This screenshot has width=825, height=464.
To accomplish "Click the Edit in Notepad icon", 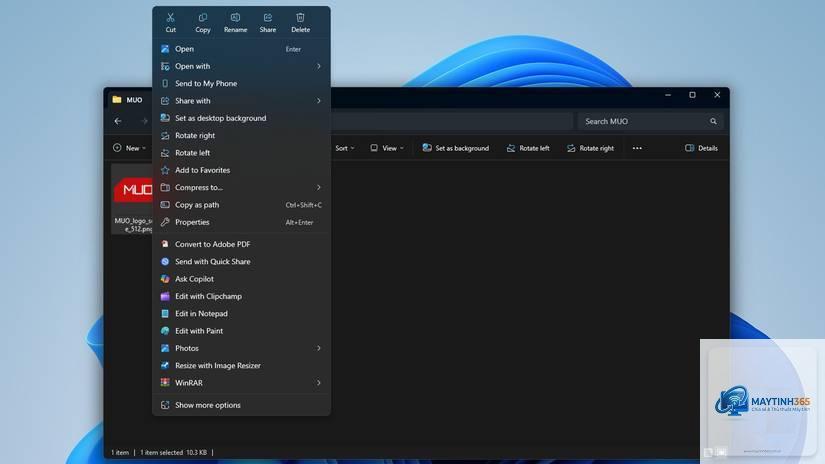I will click(x=165, y=314).
